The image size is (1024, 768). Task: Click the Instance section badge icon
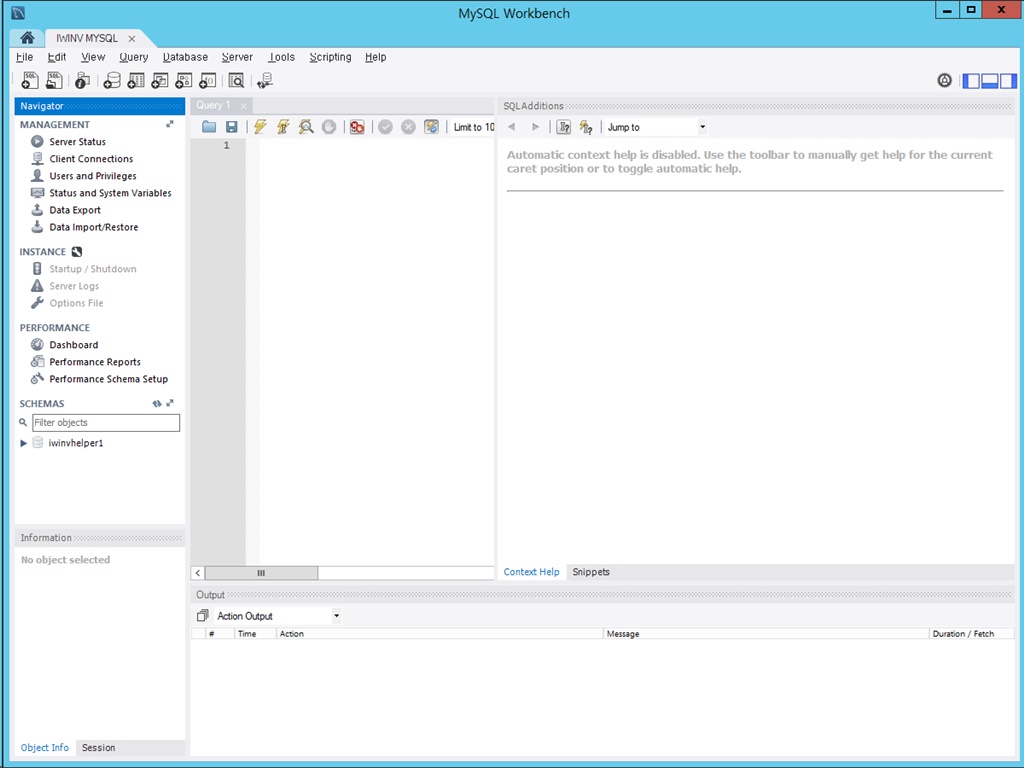pos(76,251)
